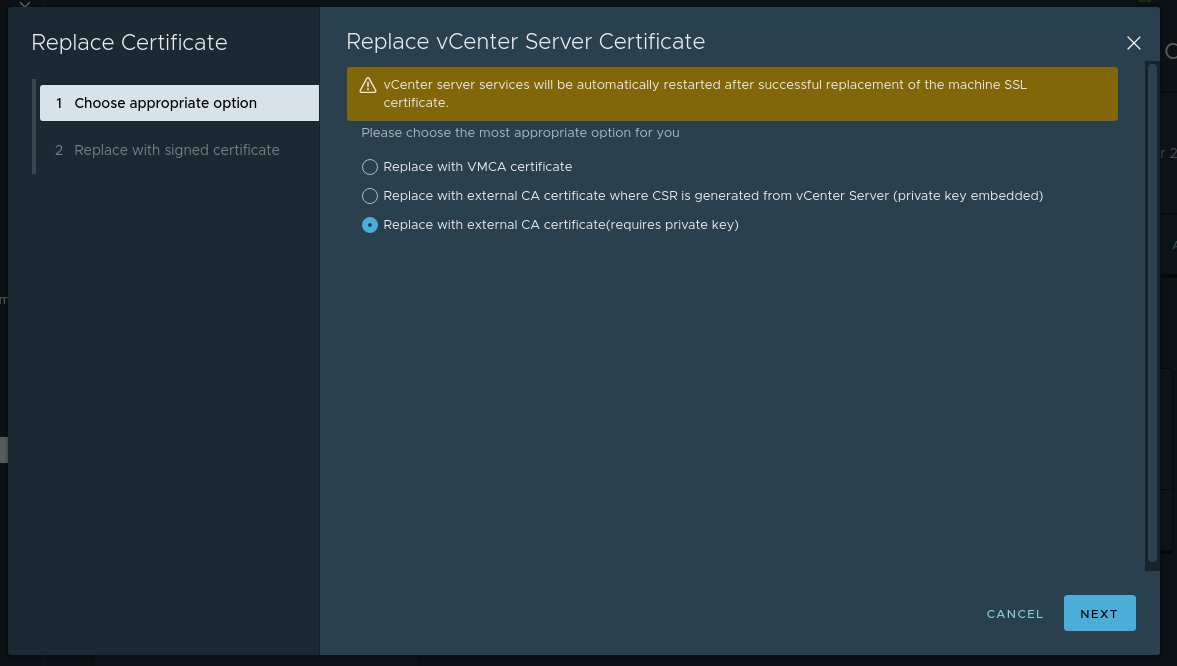Click the Replace vCenter Server Certificate heading
The height and width of the screenshot is (666, 1177).
pyautogui.click(x=525, y=42)
